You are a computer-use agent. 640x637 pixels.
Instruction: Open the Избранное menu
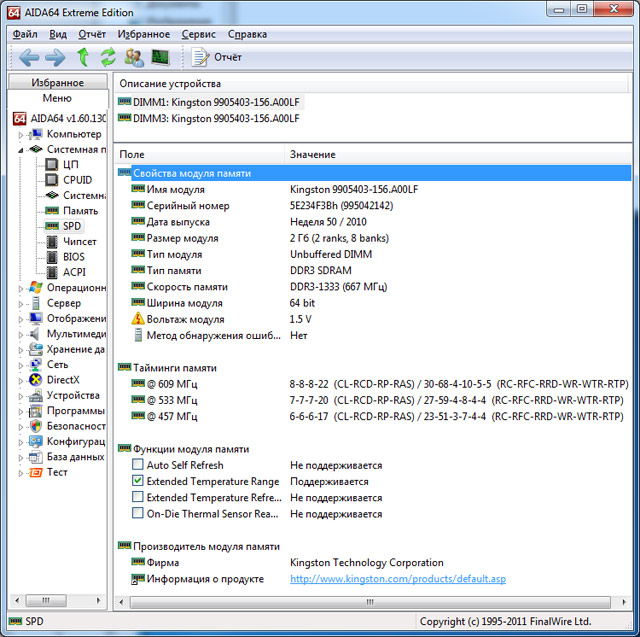[144, 34]
